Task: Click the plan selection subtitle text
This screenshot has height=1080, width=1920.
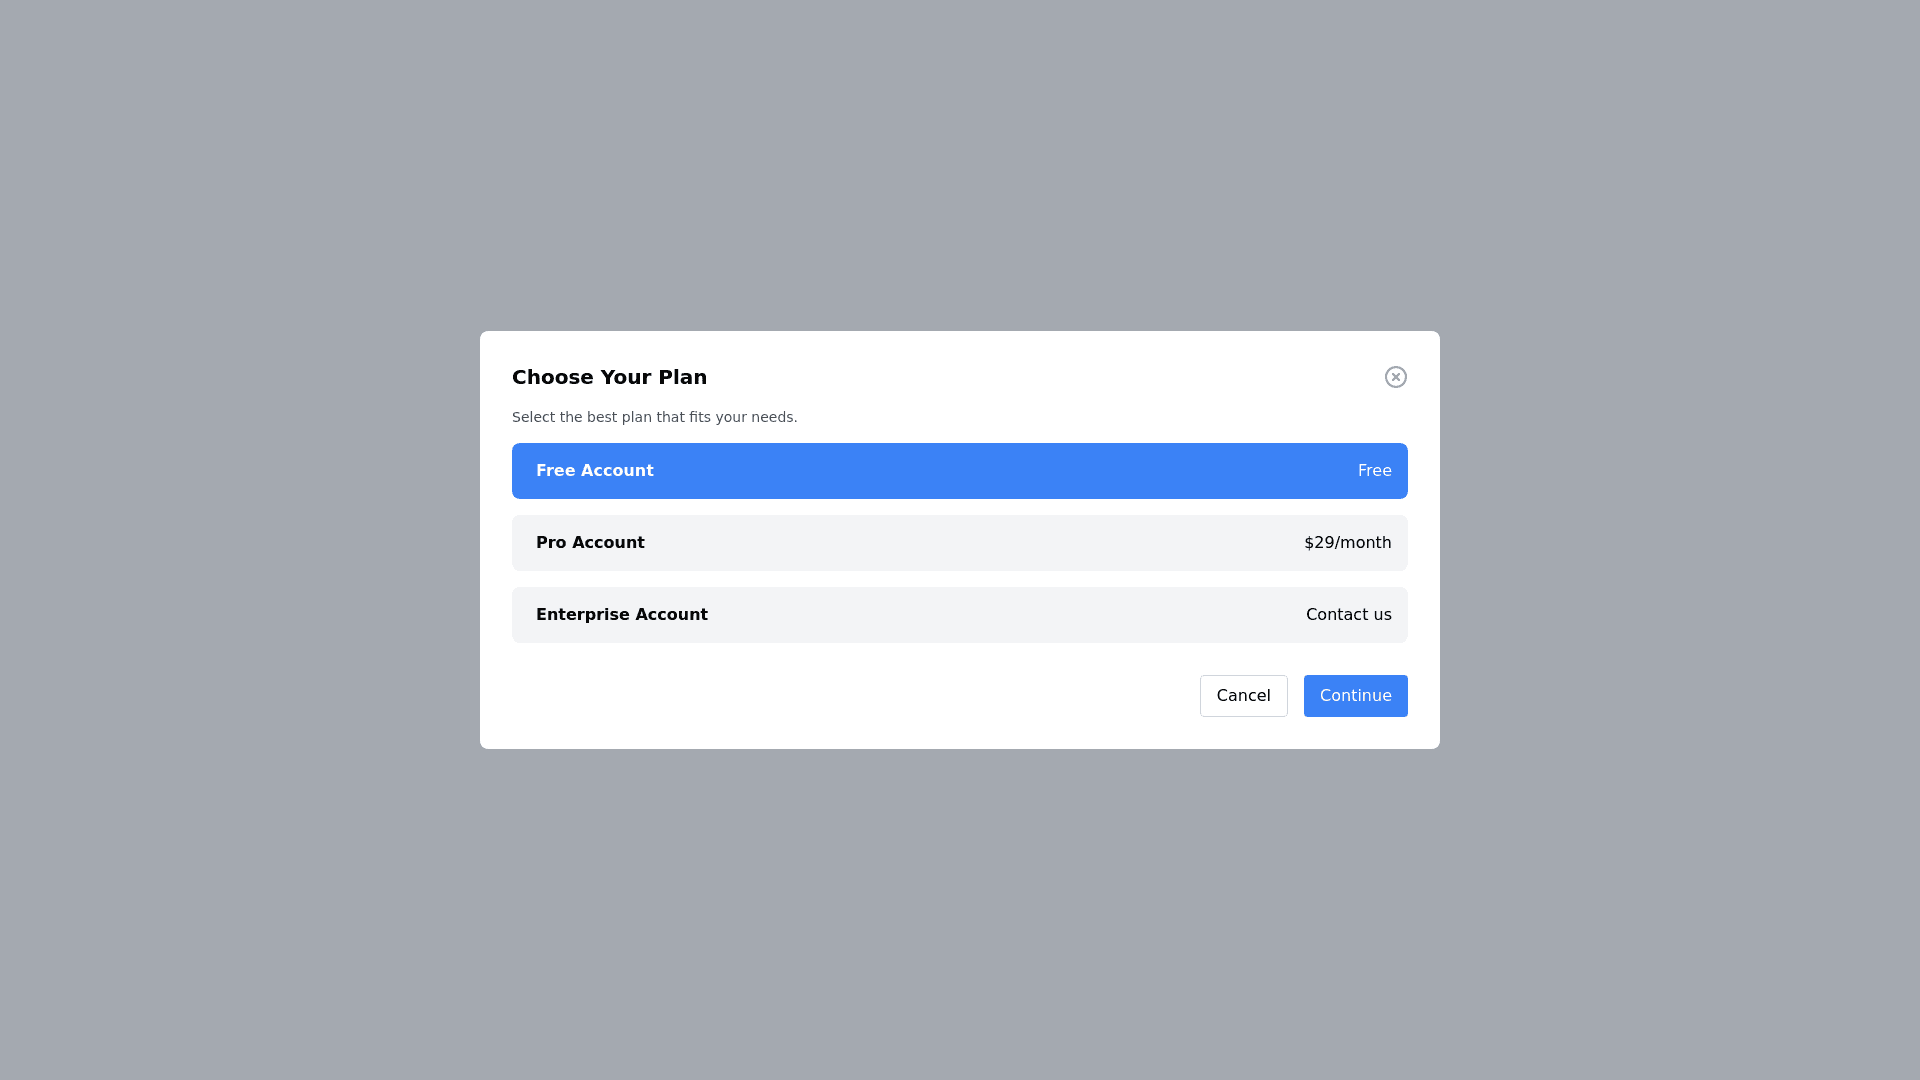Action: 654,417
